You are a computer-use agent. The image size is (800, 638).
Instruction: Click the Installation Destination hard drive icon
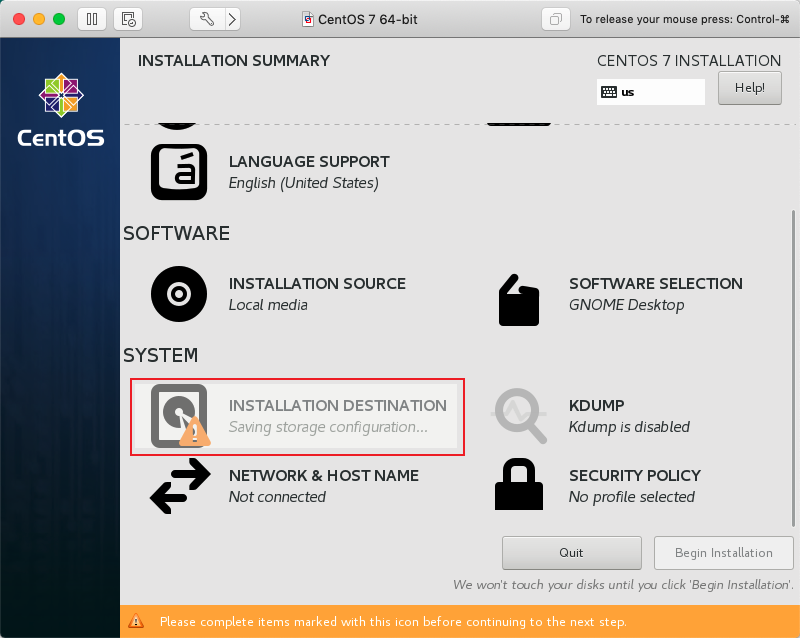point(180,416)
